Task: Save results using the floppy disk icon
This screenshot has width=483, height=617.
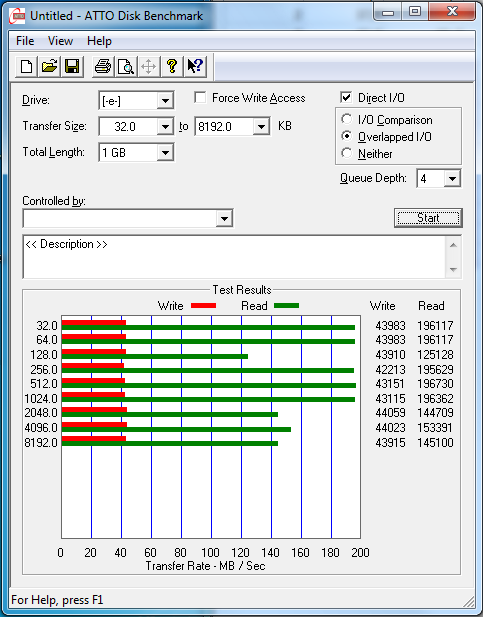Action: coord(72,66)
